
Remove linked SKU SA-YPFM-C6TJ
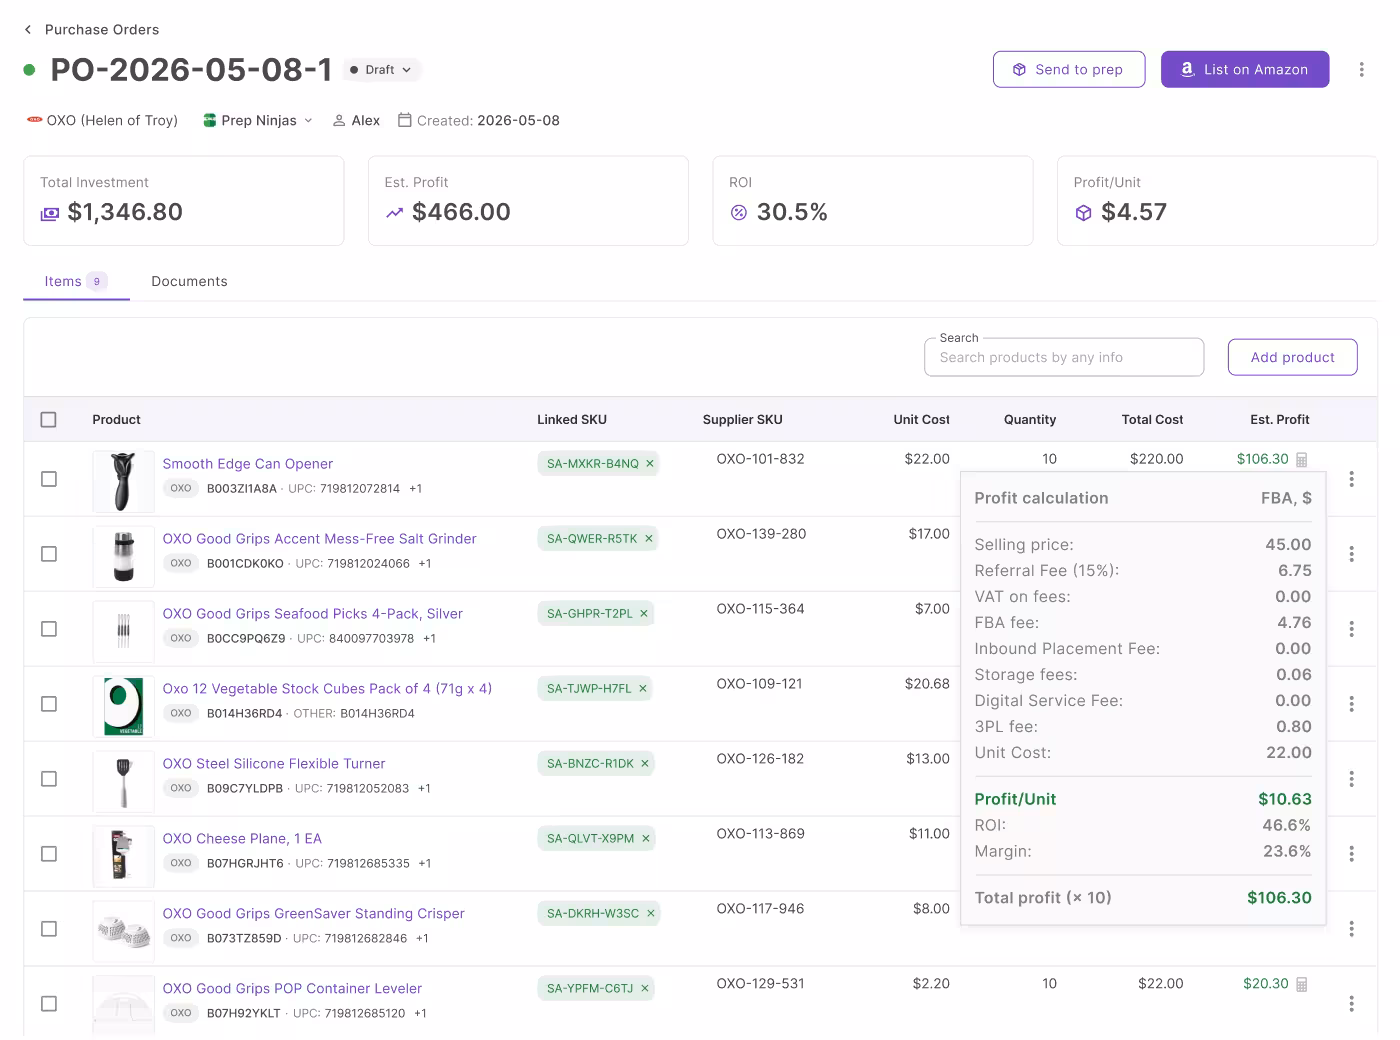pos(645,989)
